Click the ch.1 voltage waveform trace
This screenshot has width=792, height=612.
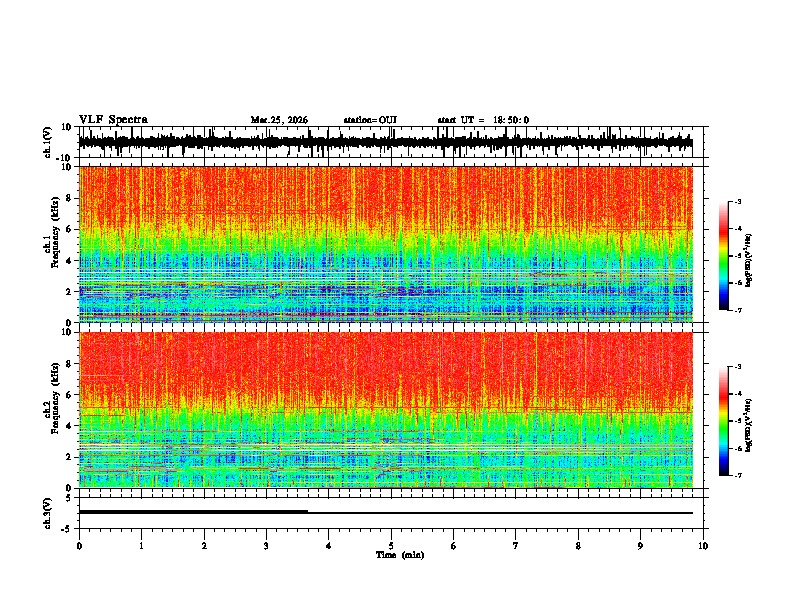tap(385, 142)
